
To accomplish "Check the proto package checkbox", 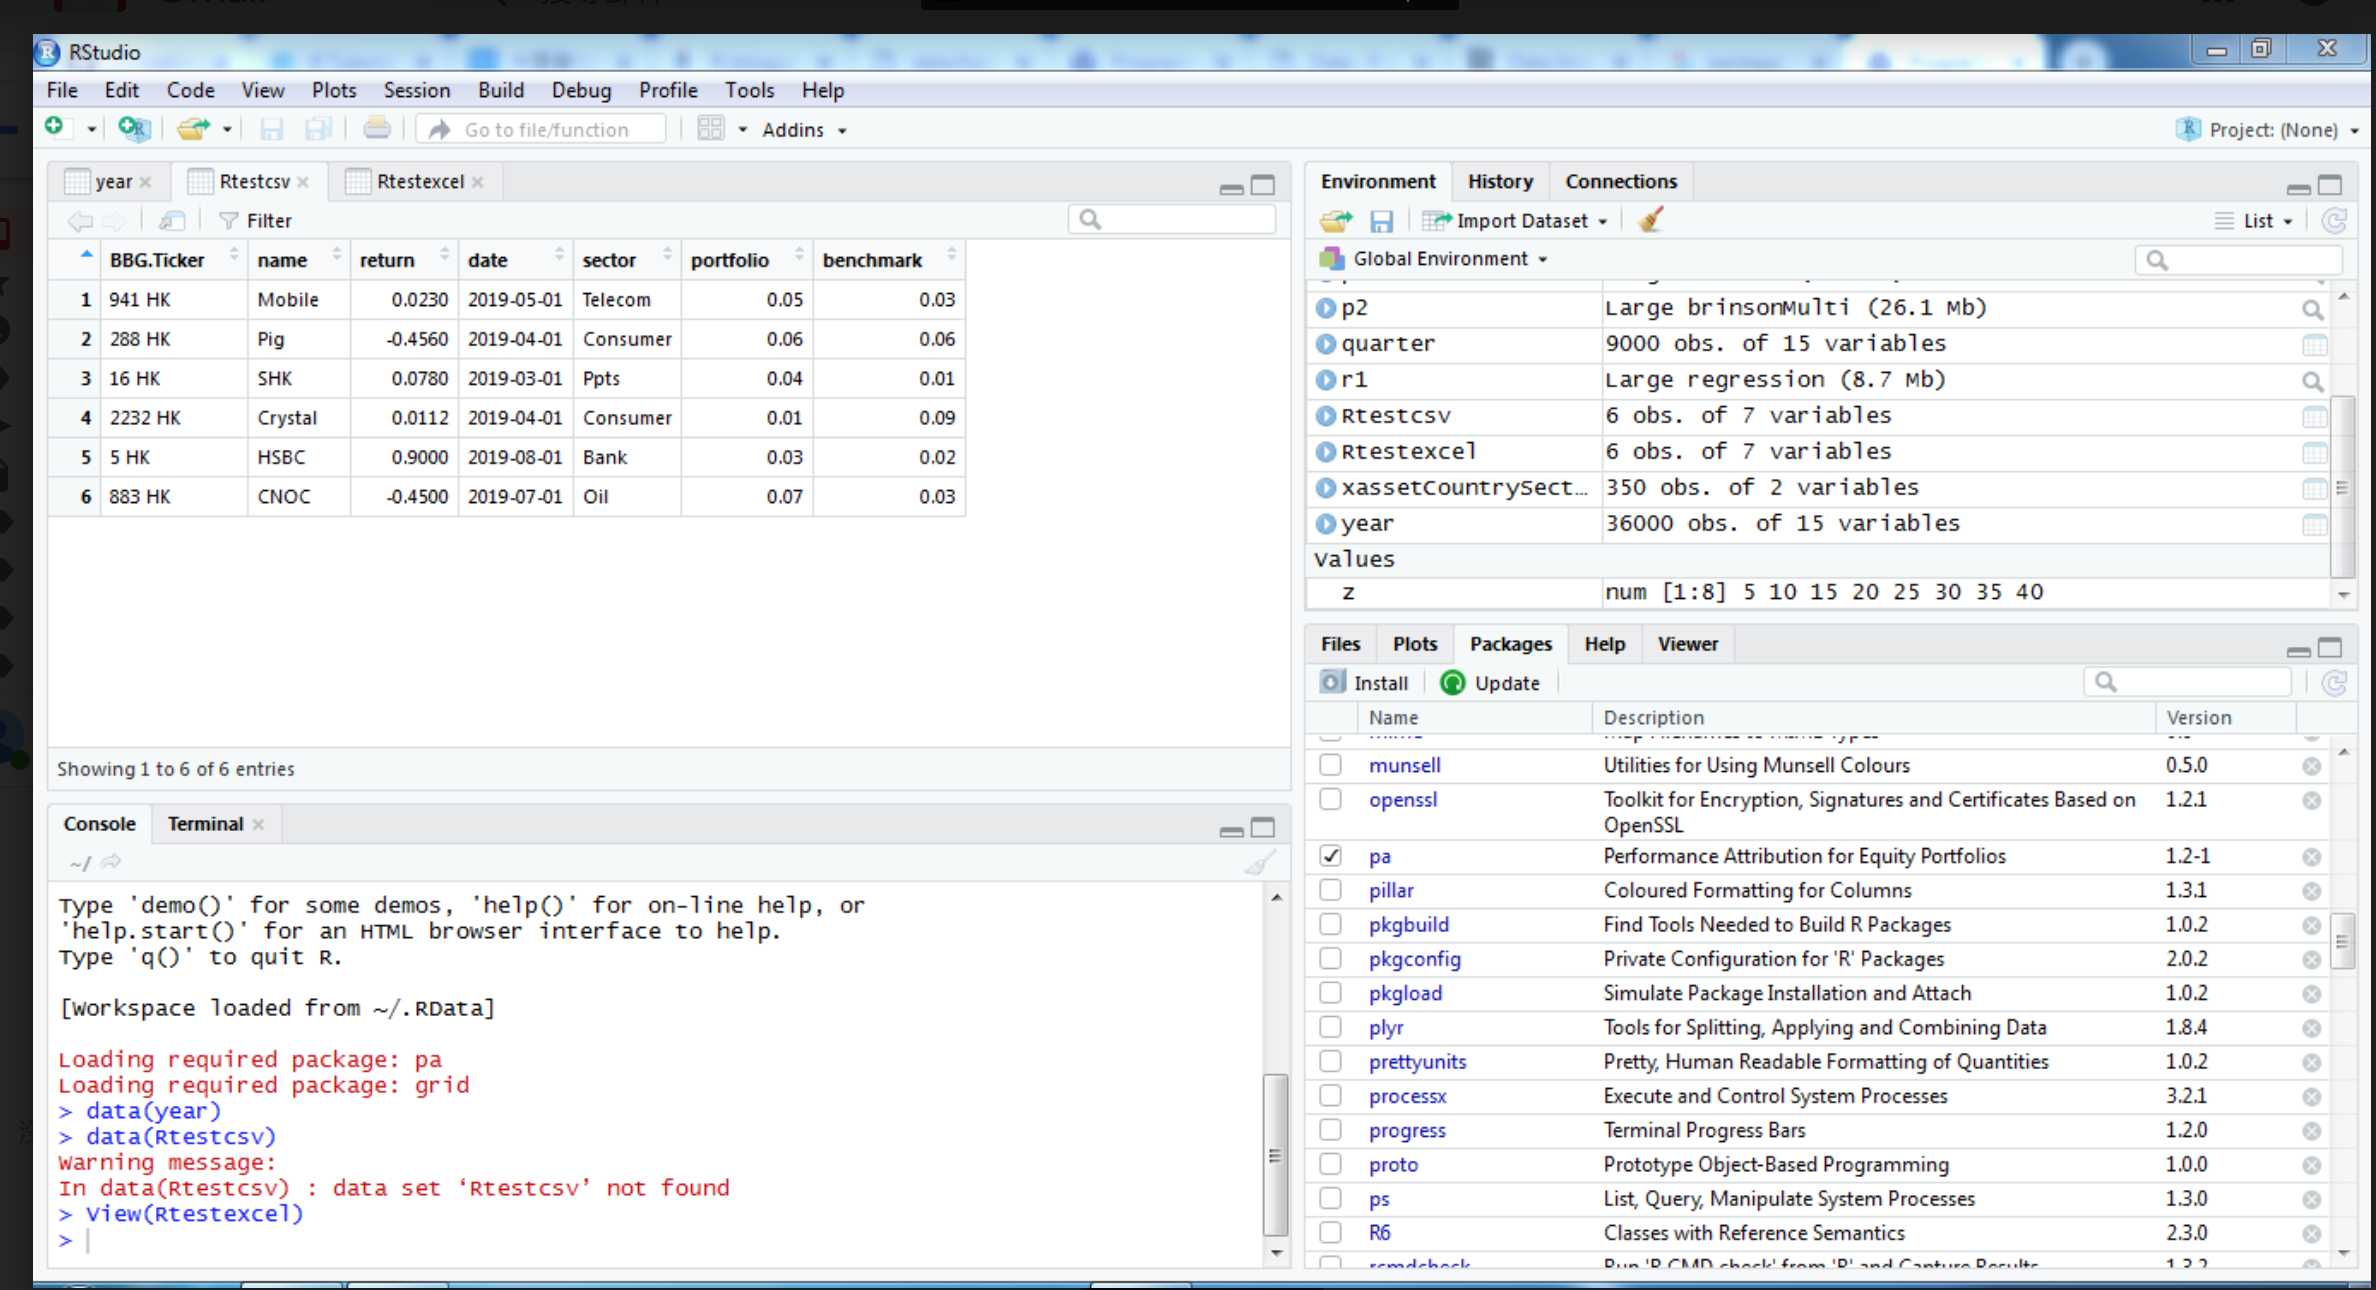I will 1330,1164.
